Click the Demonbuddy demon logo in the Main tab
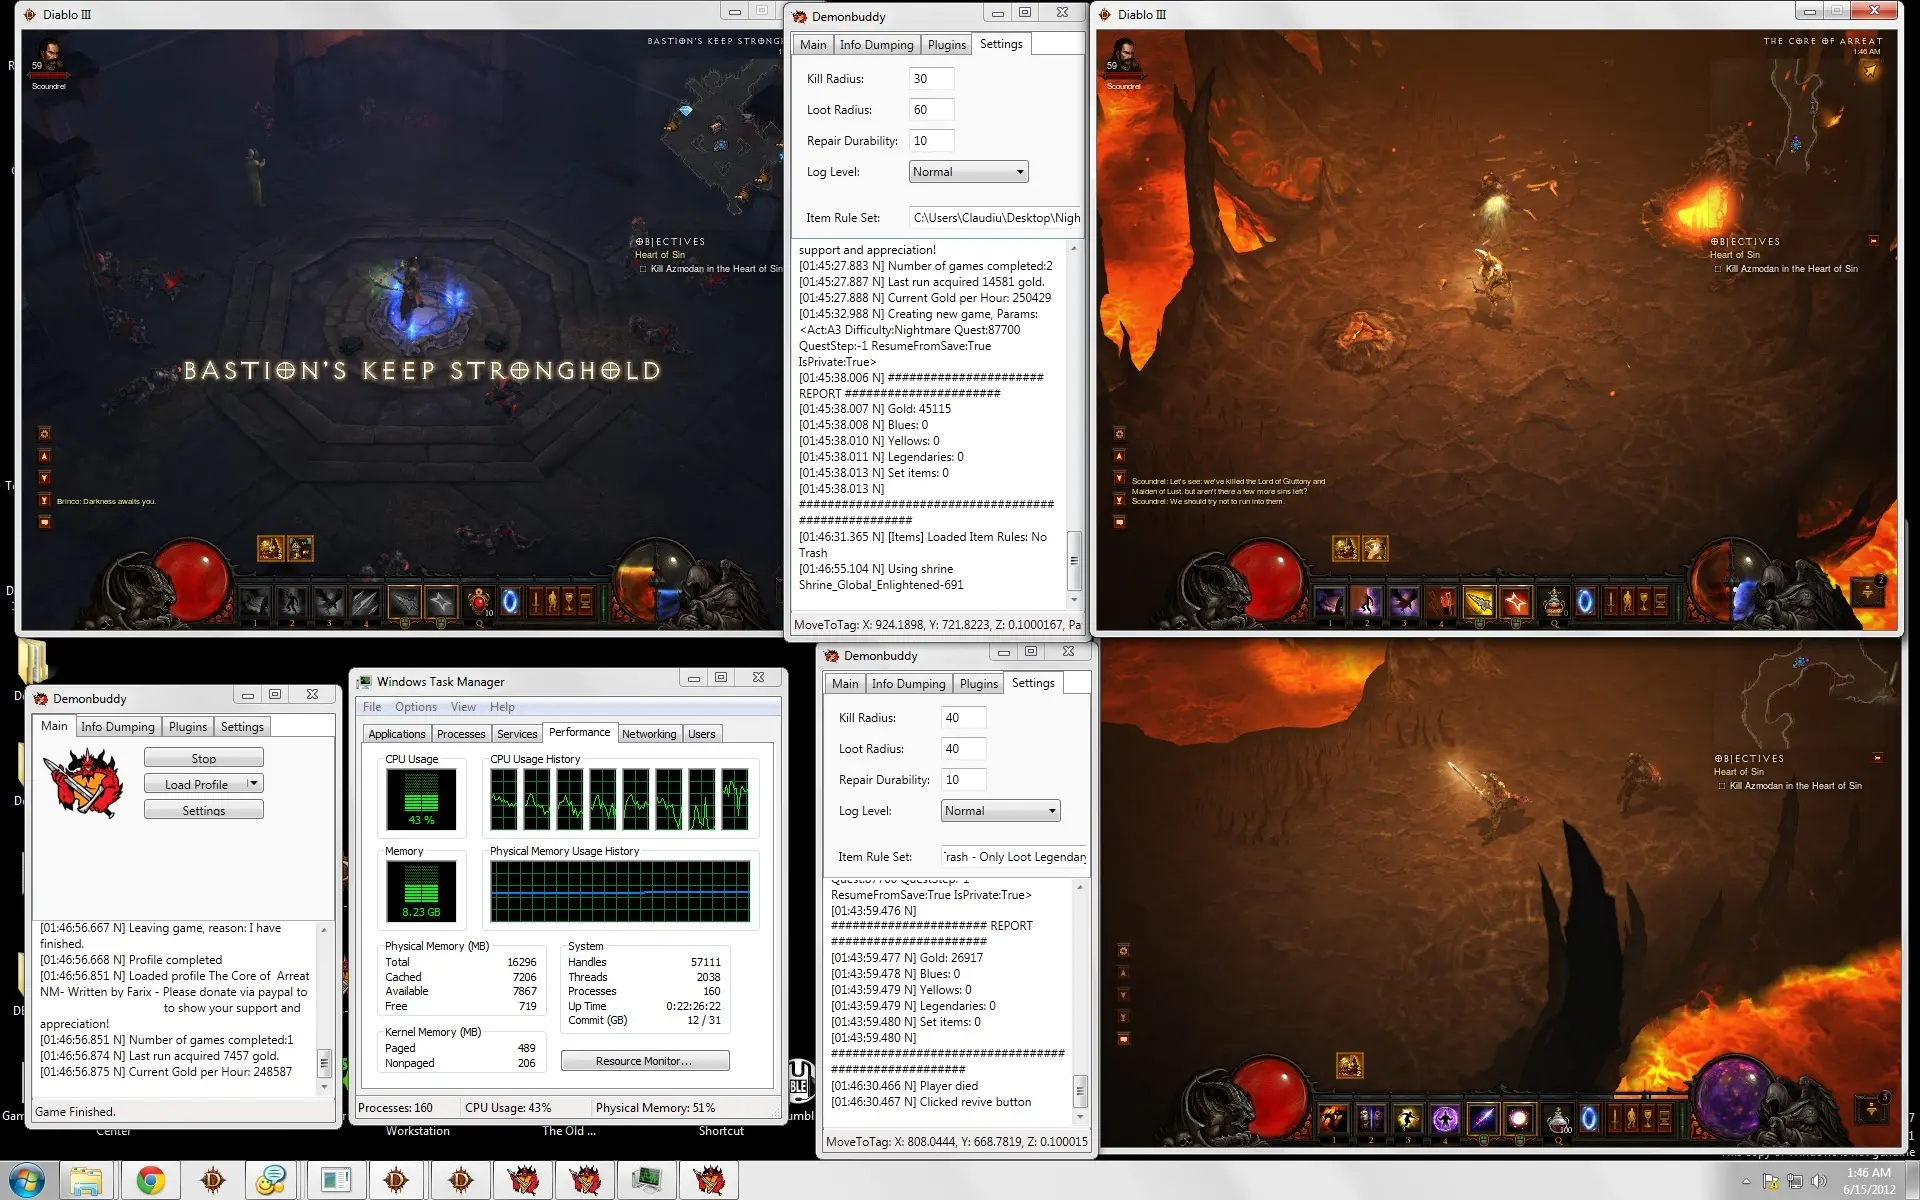The image size is (1920, 1200). (84, 784)
